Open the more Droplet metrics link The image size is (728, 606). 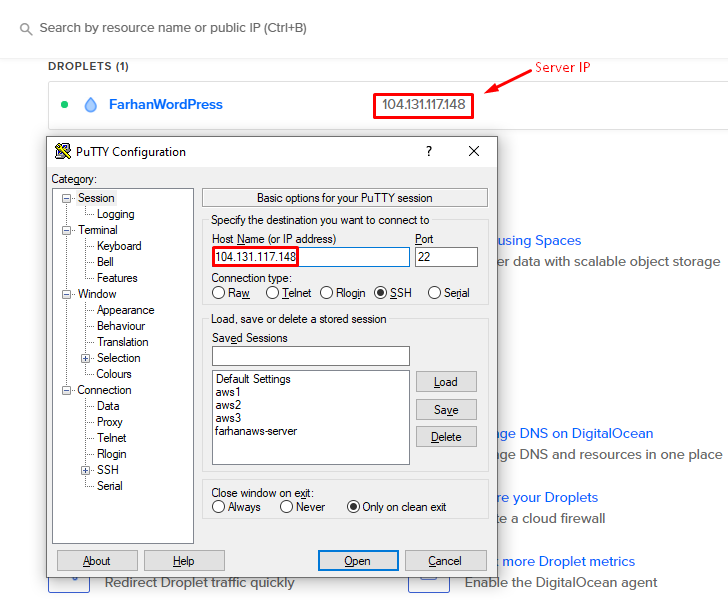point(566,562)
